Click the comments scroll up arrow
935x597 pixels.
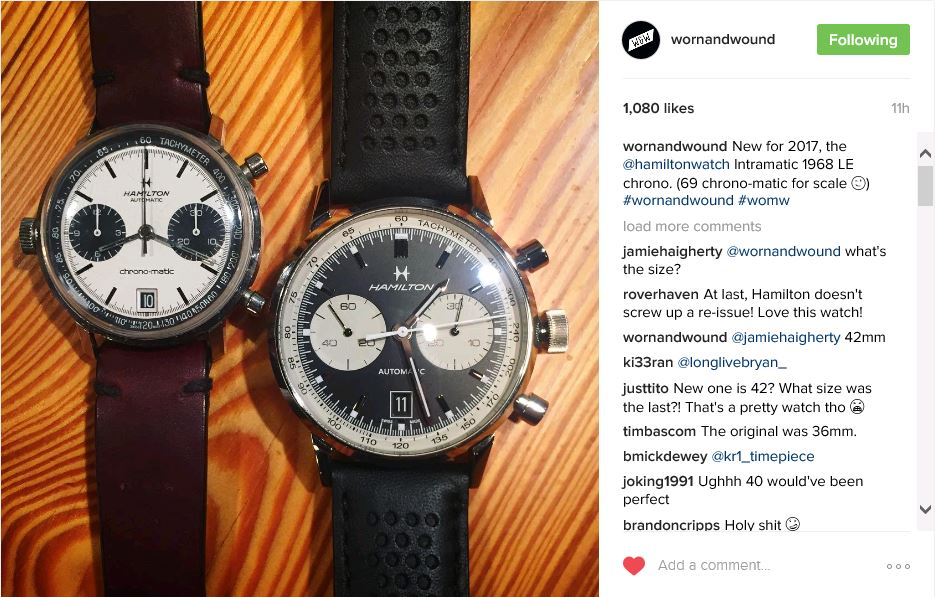point(925,153)
